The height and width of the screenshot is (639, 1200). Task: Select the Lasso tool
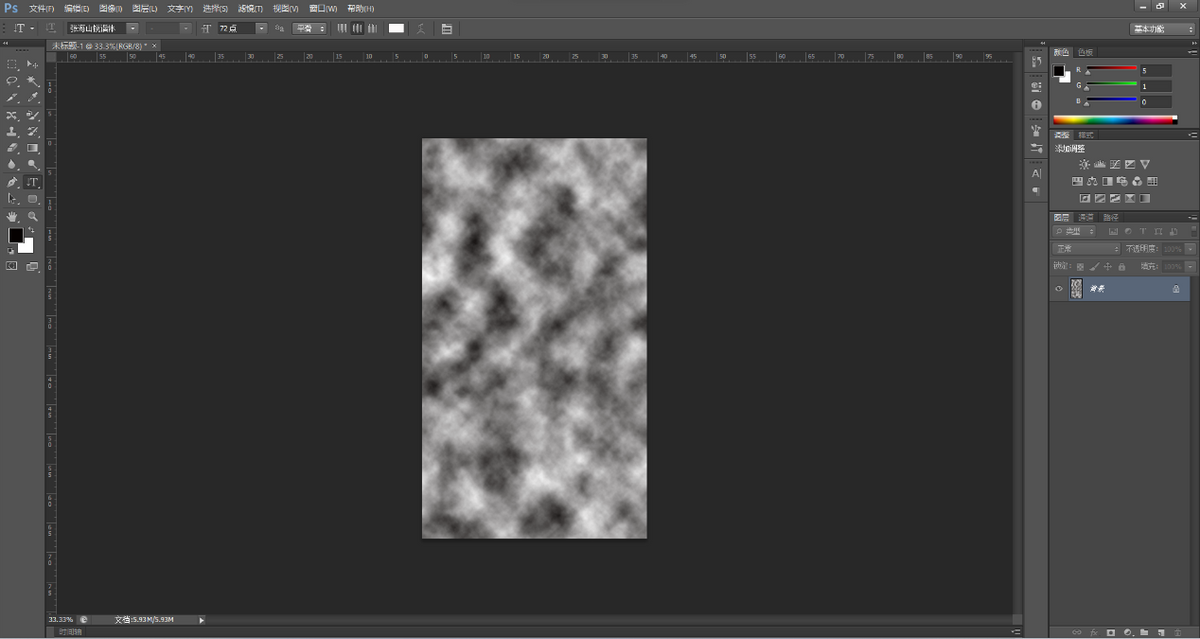tap(12, 81)
